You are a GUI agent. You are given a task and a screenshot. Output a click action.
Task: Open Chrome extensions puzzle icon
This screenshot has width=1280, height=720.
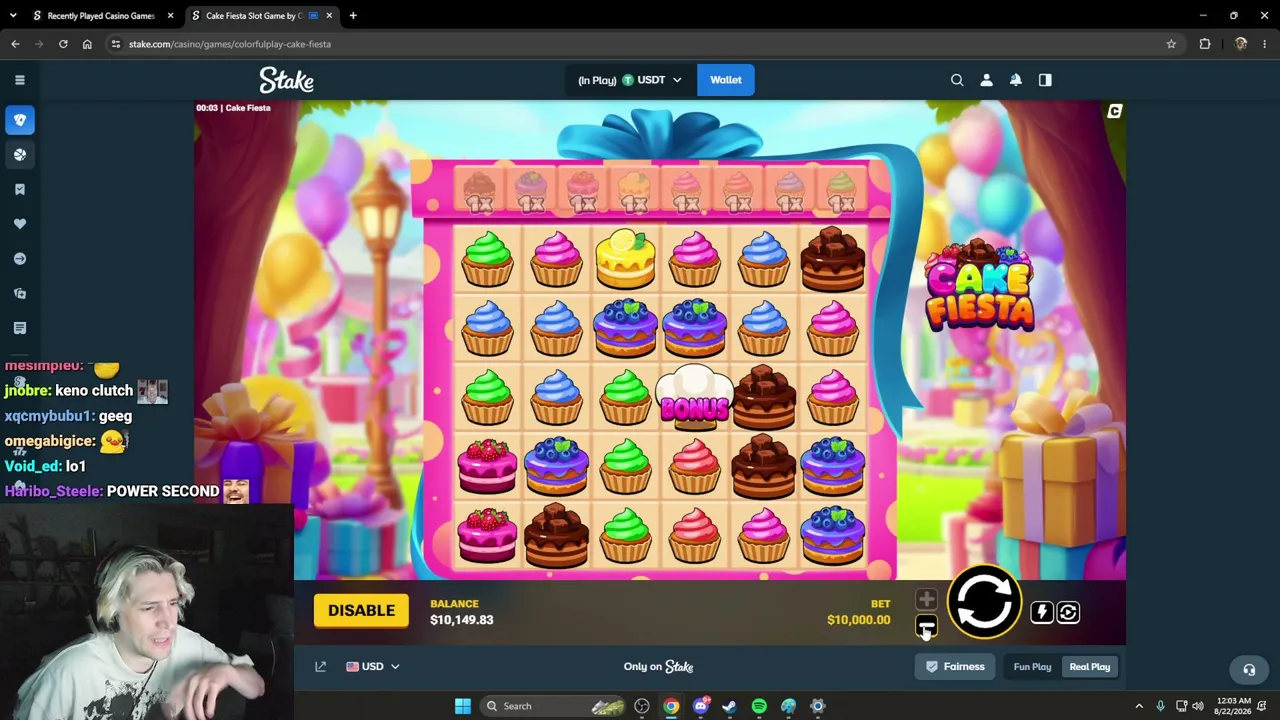(1205, 44)
